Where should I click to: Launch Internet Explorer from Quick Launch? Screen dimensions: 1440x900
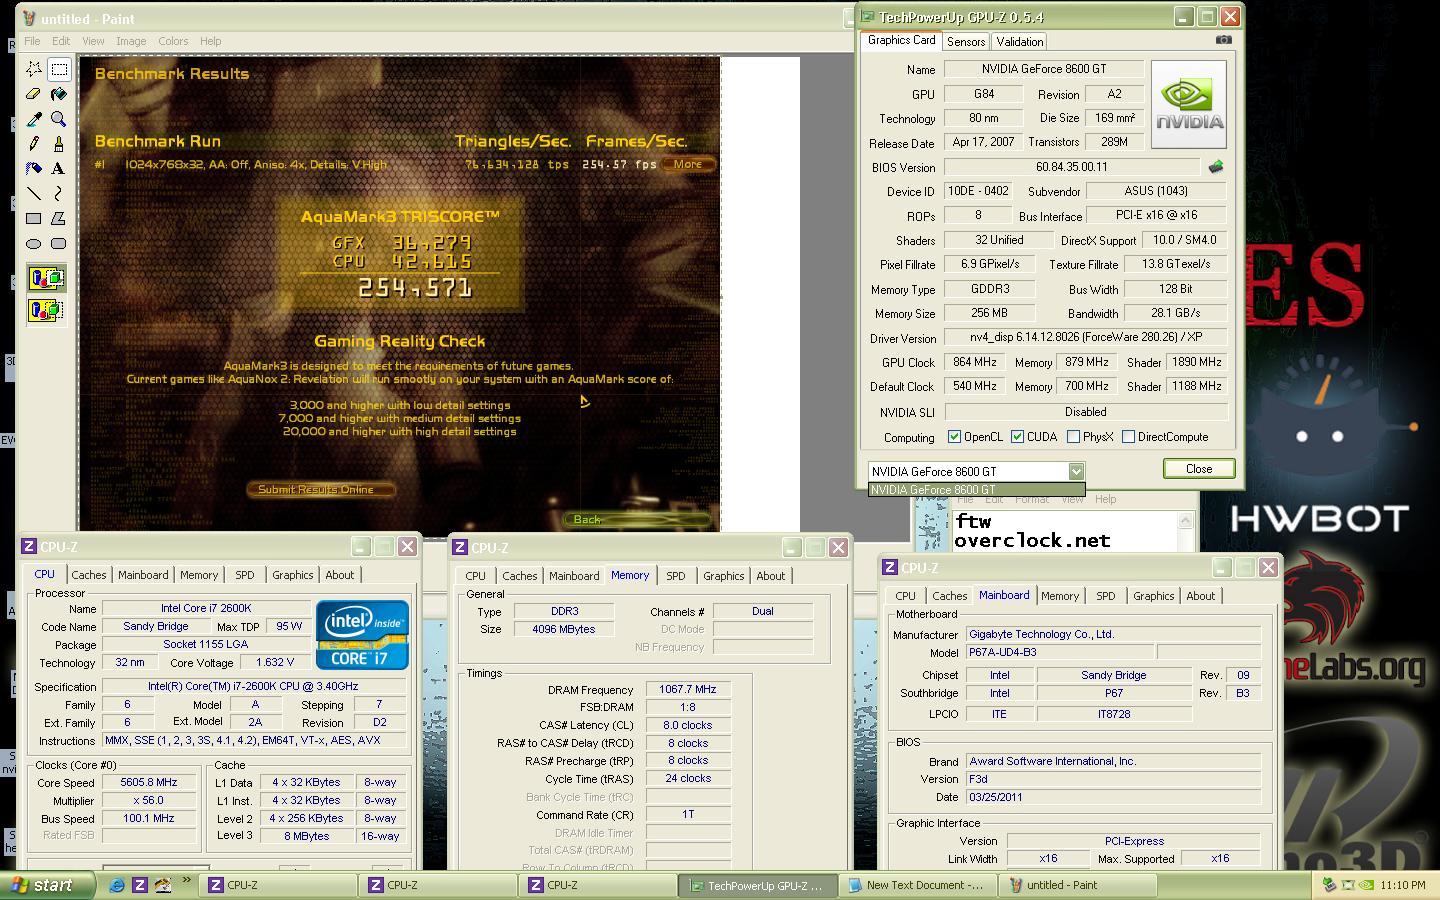(117, 885)
